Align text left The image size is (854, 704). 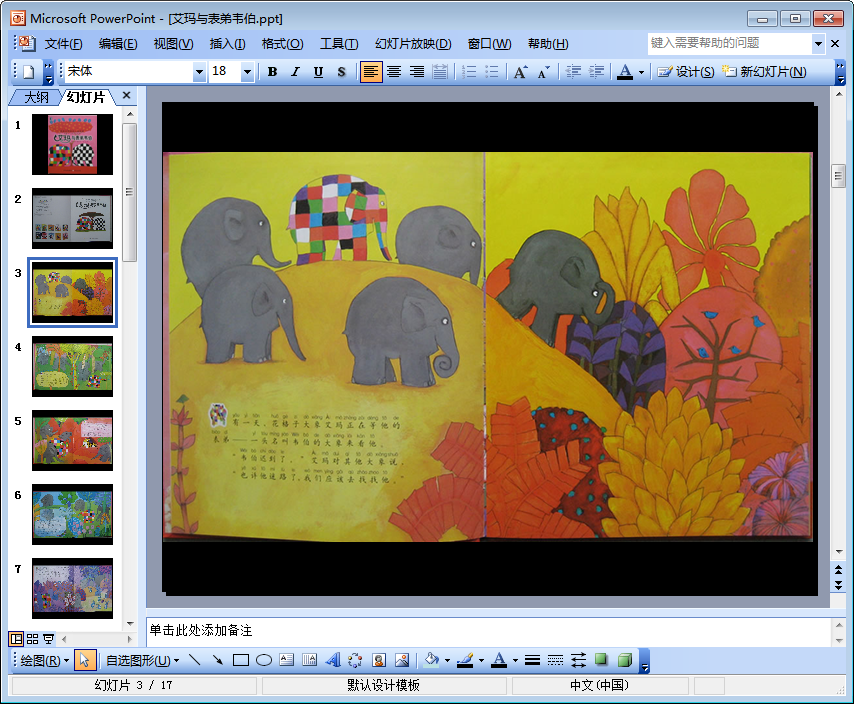[370, 72]
